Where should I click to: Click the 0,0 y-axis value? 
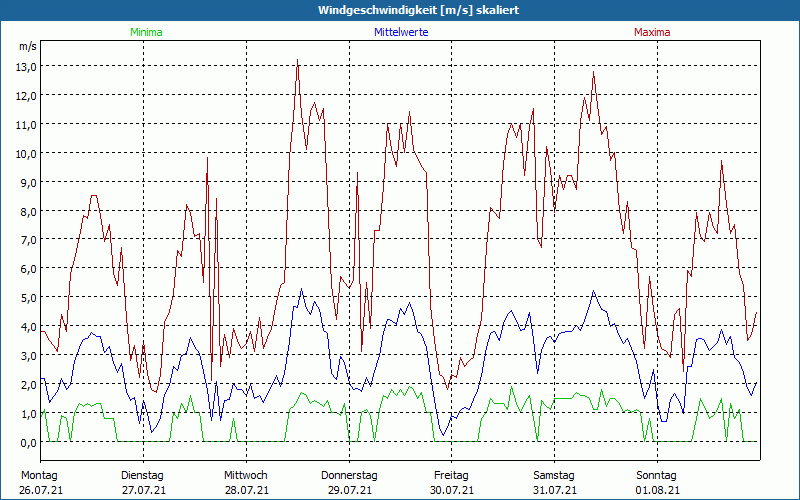pyautogui.click(x=28, y=443)
